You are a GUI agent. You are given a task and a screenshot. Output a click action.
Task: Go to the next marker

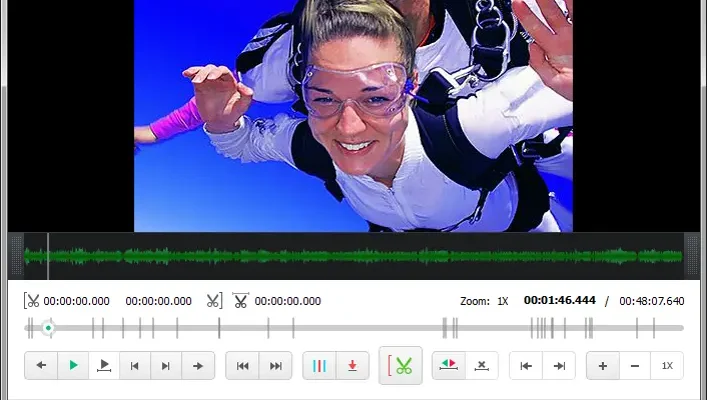point(275,365)
